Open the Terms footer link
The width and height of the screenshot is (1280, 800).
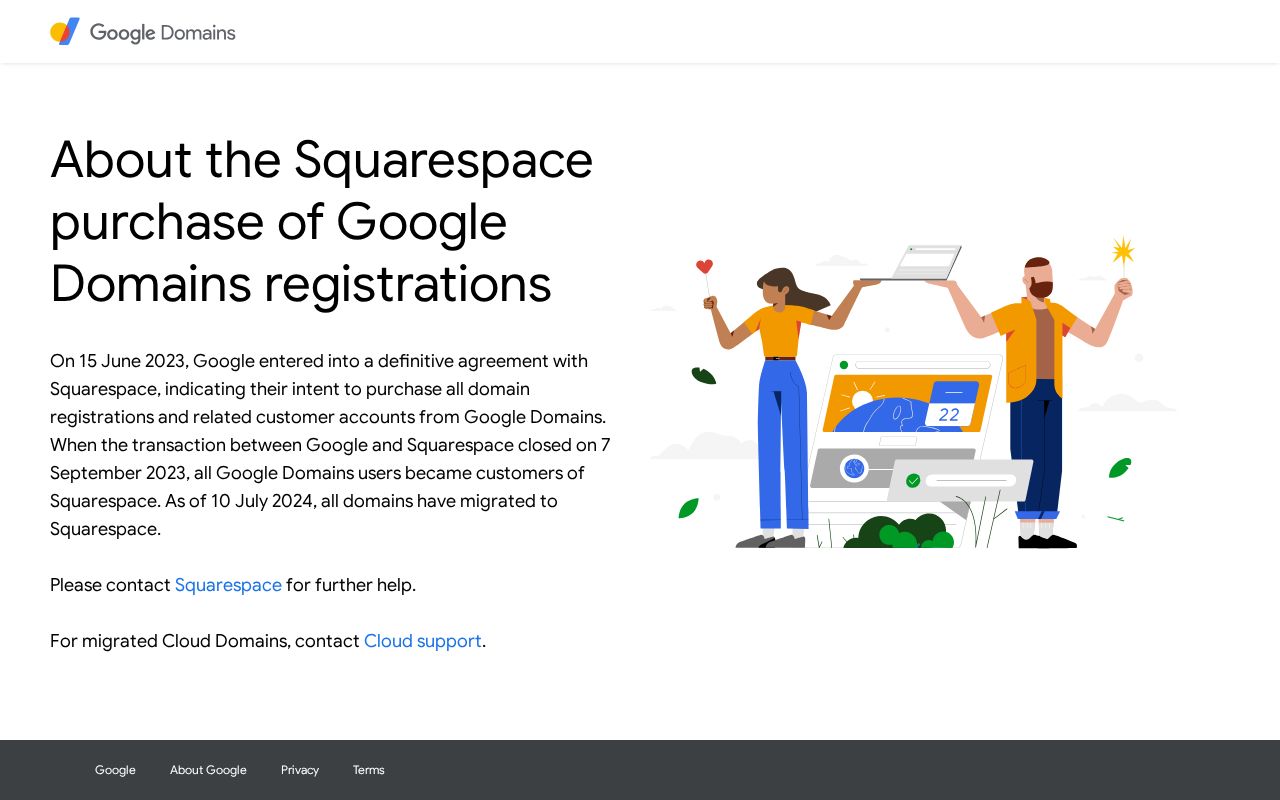tap(368, 770)
